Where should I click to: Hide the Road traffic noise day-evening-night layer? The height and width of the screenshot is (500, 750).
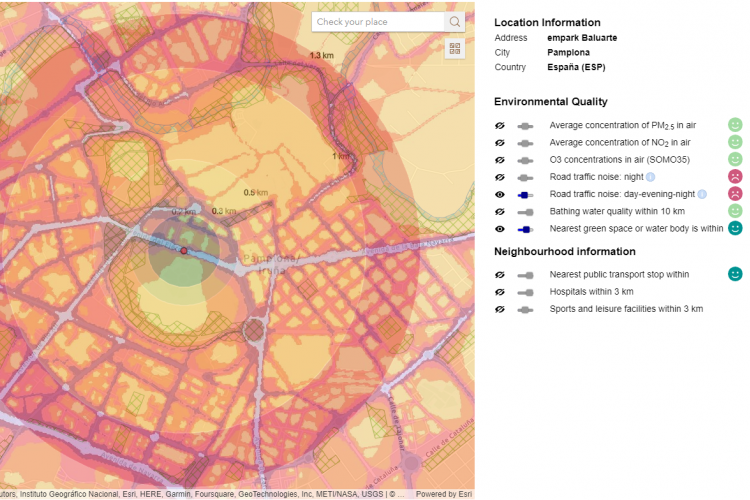pyautogui.click(x=500, y=195)
